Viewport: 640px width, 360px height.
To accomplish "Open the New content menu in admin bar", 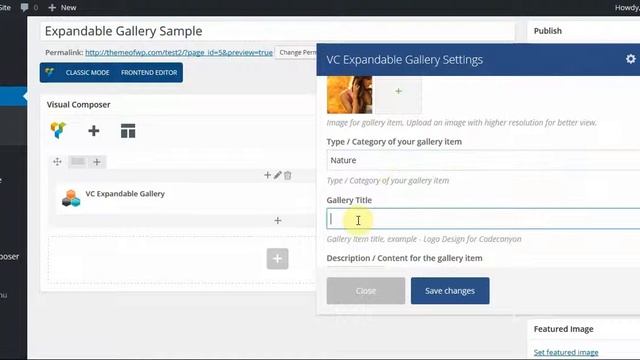I will click(62, 7).
